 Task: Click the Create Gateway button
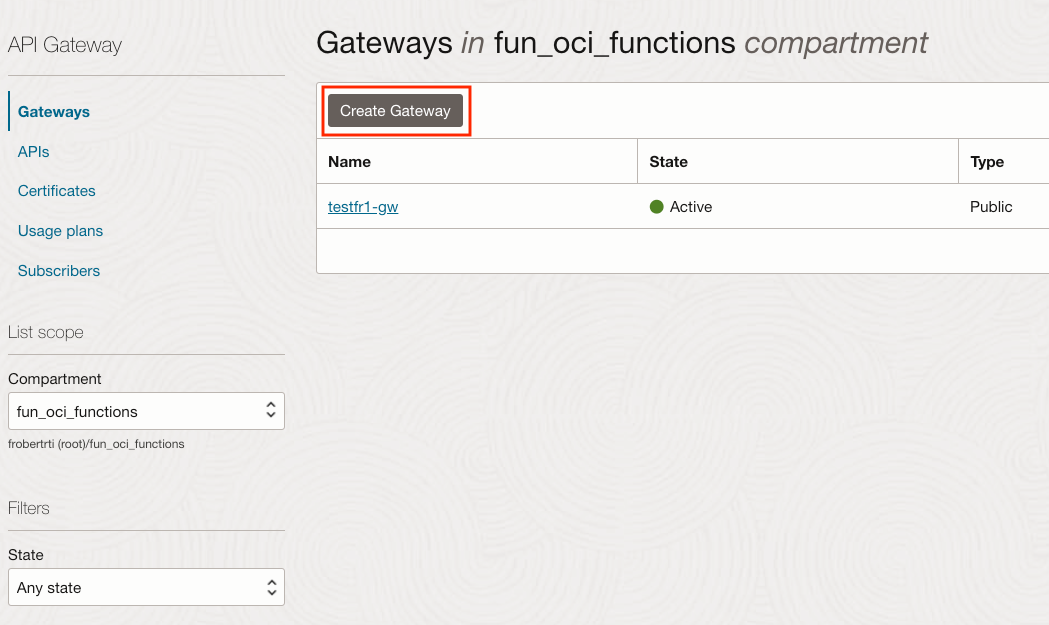pyautogui.click(x=395, y=111)
